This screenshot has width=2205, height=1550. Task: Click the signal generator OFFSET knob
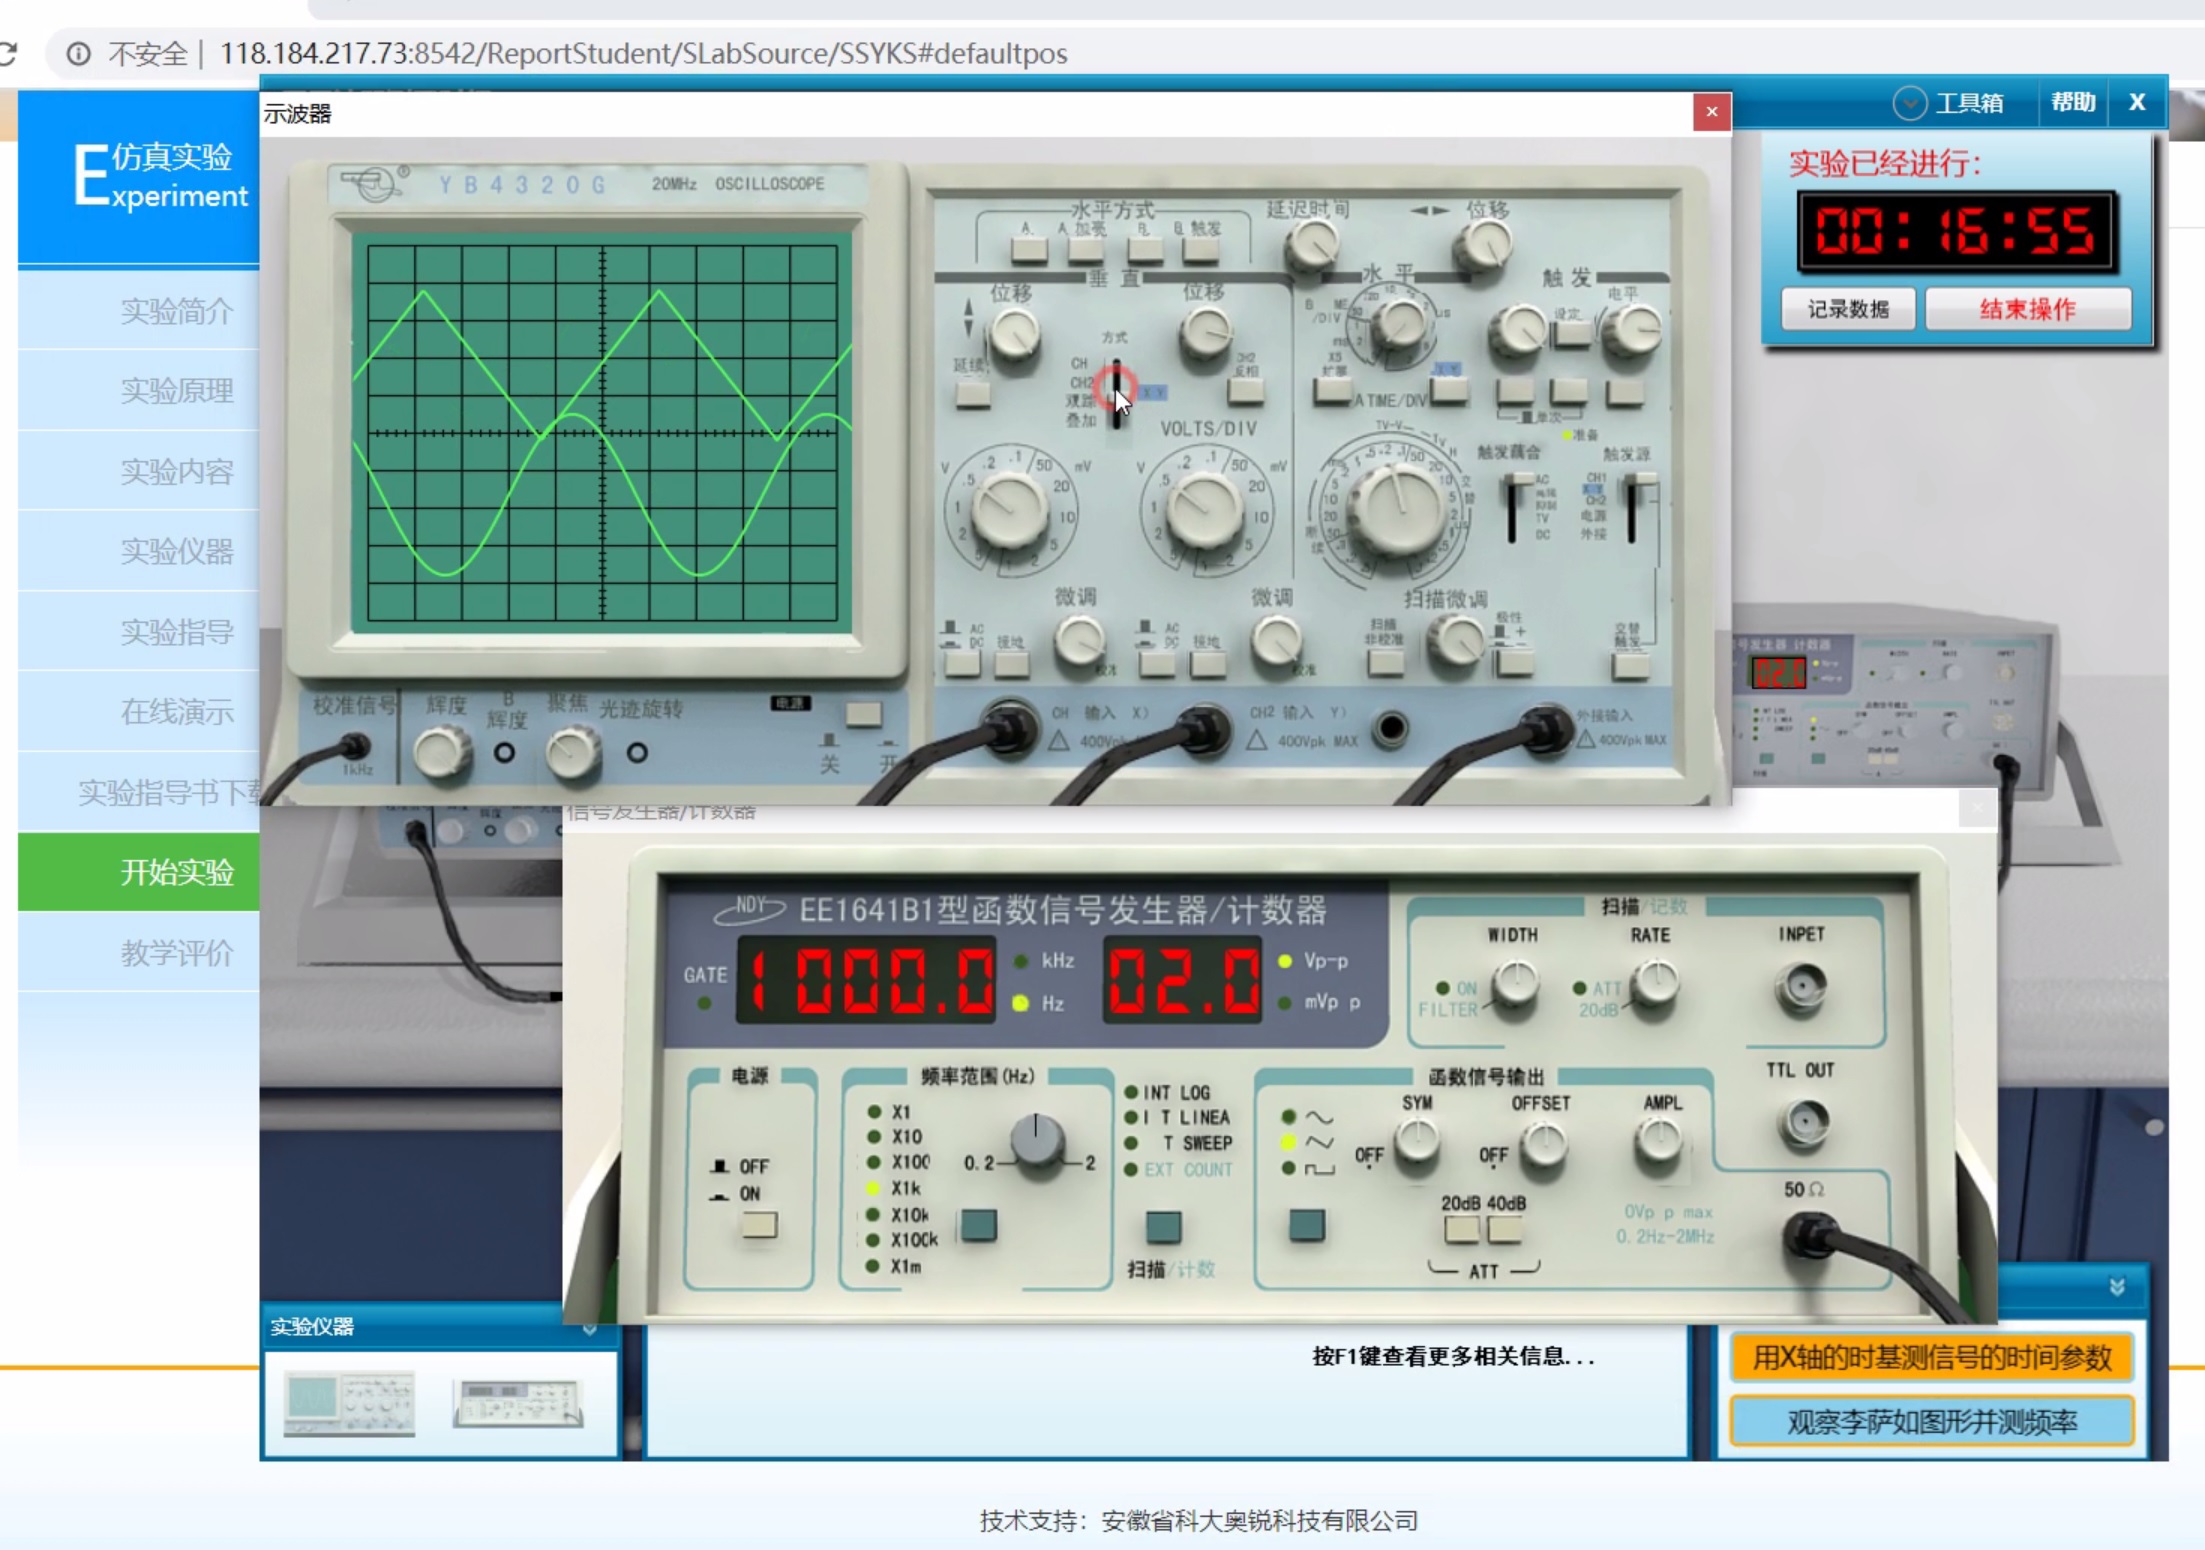[1544, 1144]
